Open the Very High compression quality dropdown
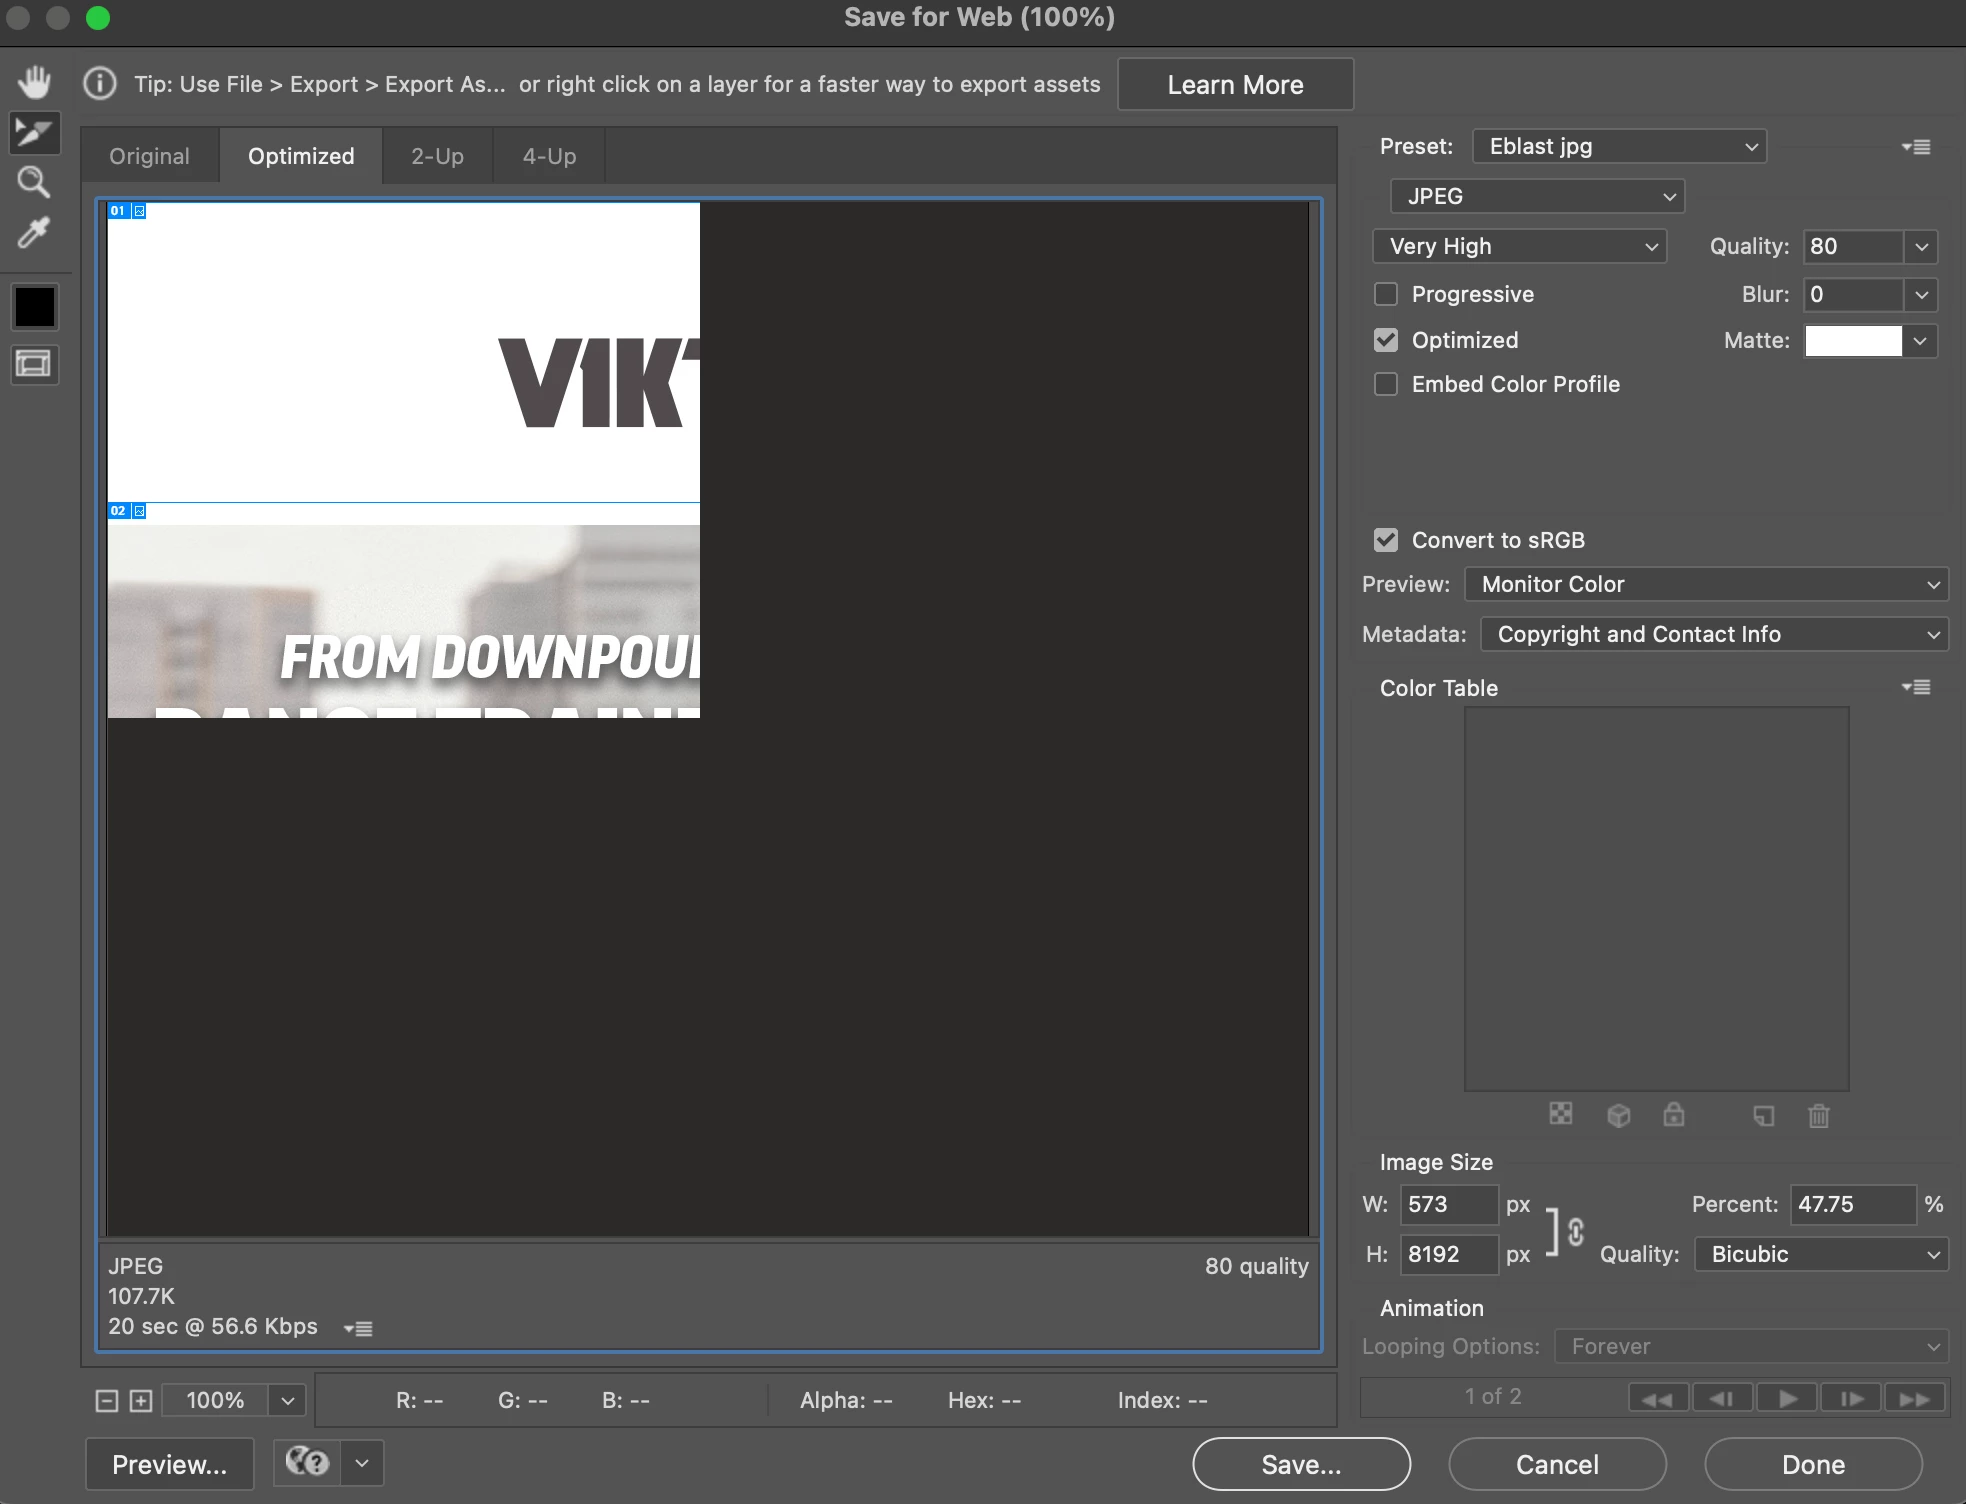Viewport: 1966px width, 1504px height. coord(1519,246)
